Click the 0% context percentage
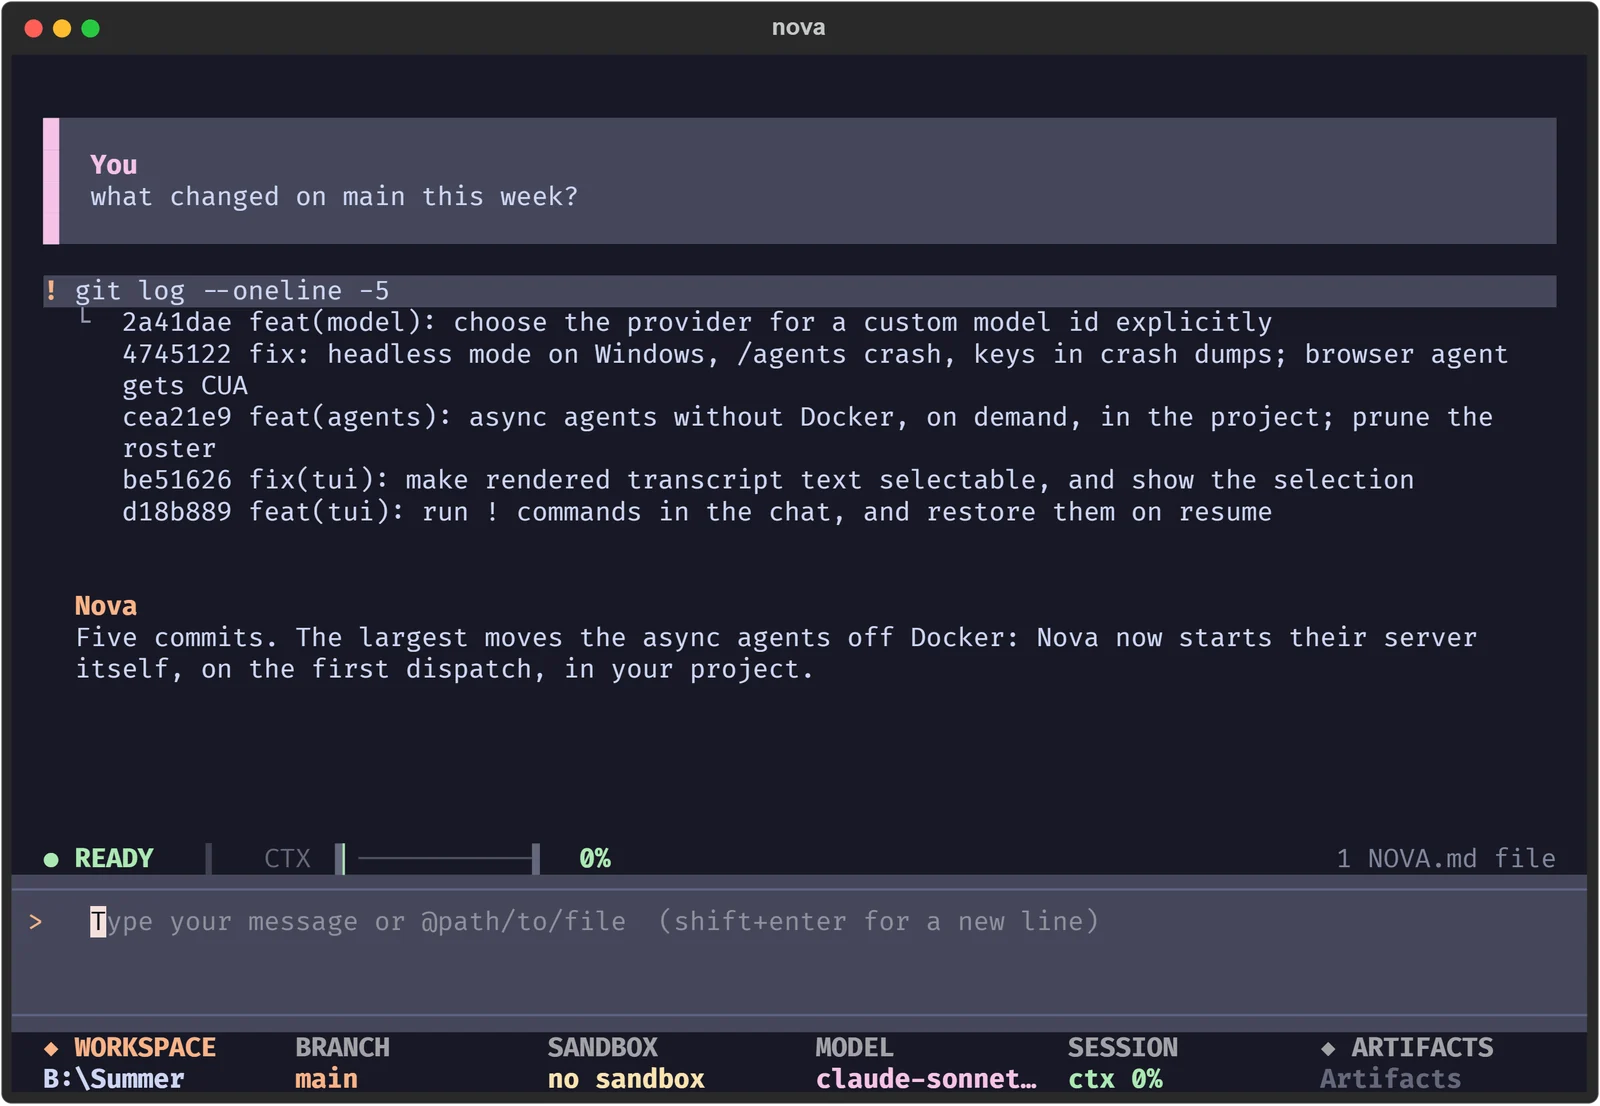 click(595, 859)
